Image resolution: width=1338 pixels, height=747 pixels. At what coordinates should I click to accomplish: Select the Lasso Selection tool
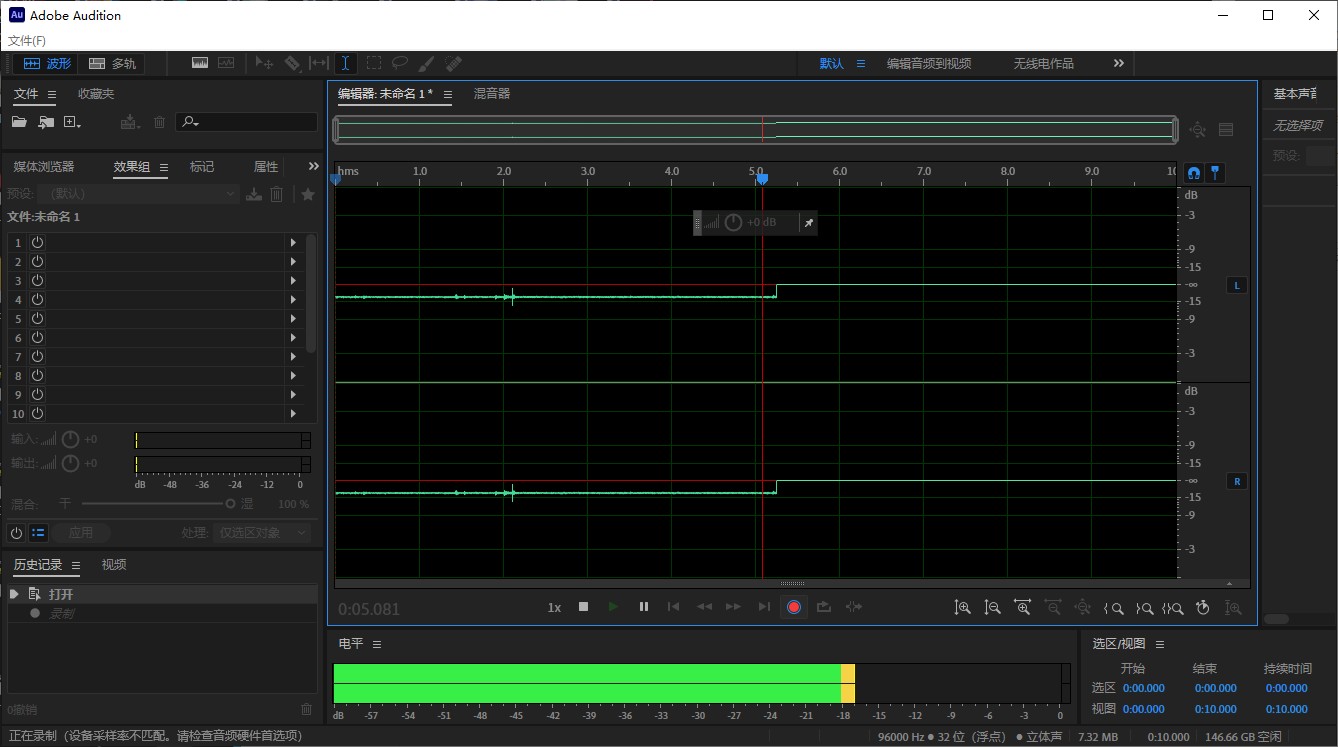coord(400,63)
